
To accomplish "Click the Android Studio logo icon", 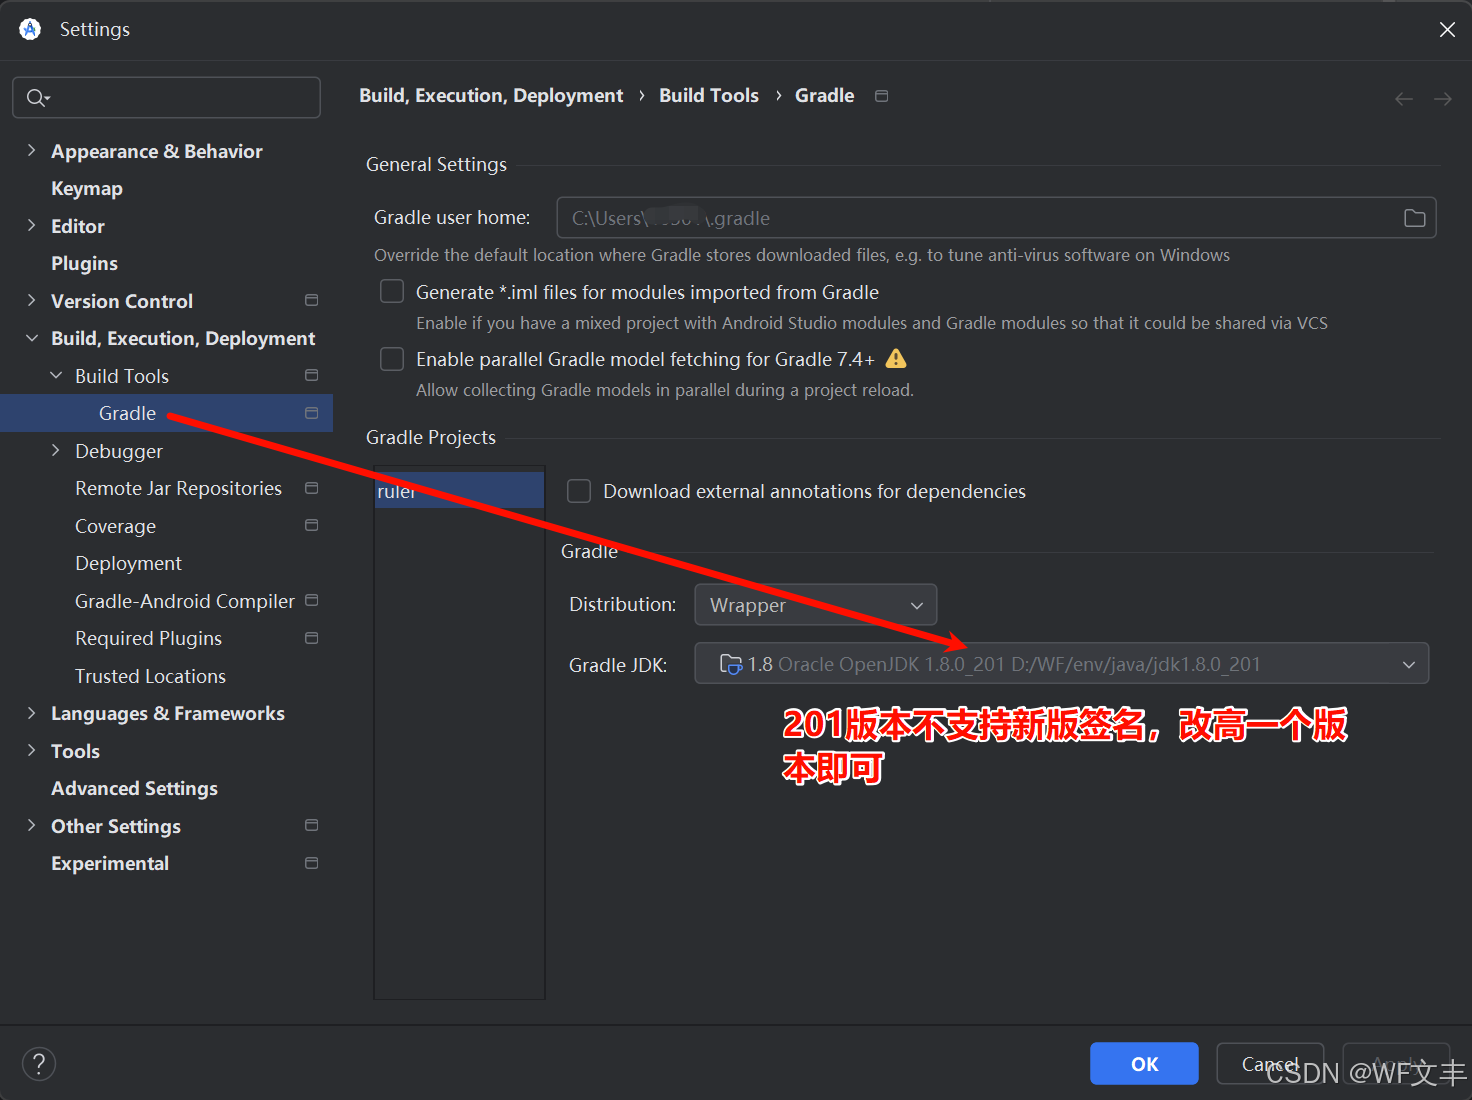I will 30,29.
